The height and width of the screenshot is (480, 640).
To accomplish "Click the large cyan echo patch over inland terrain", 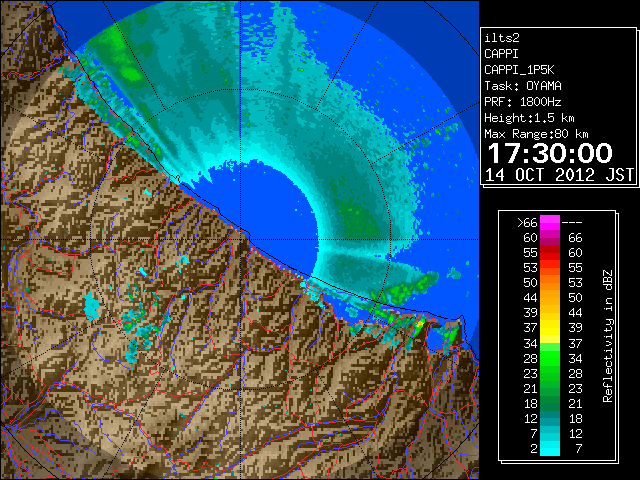I will [91, 307].
